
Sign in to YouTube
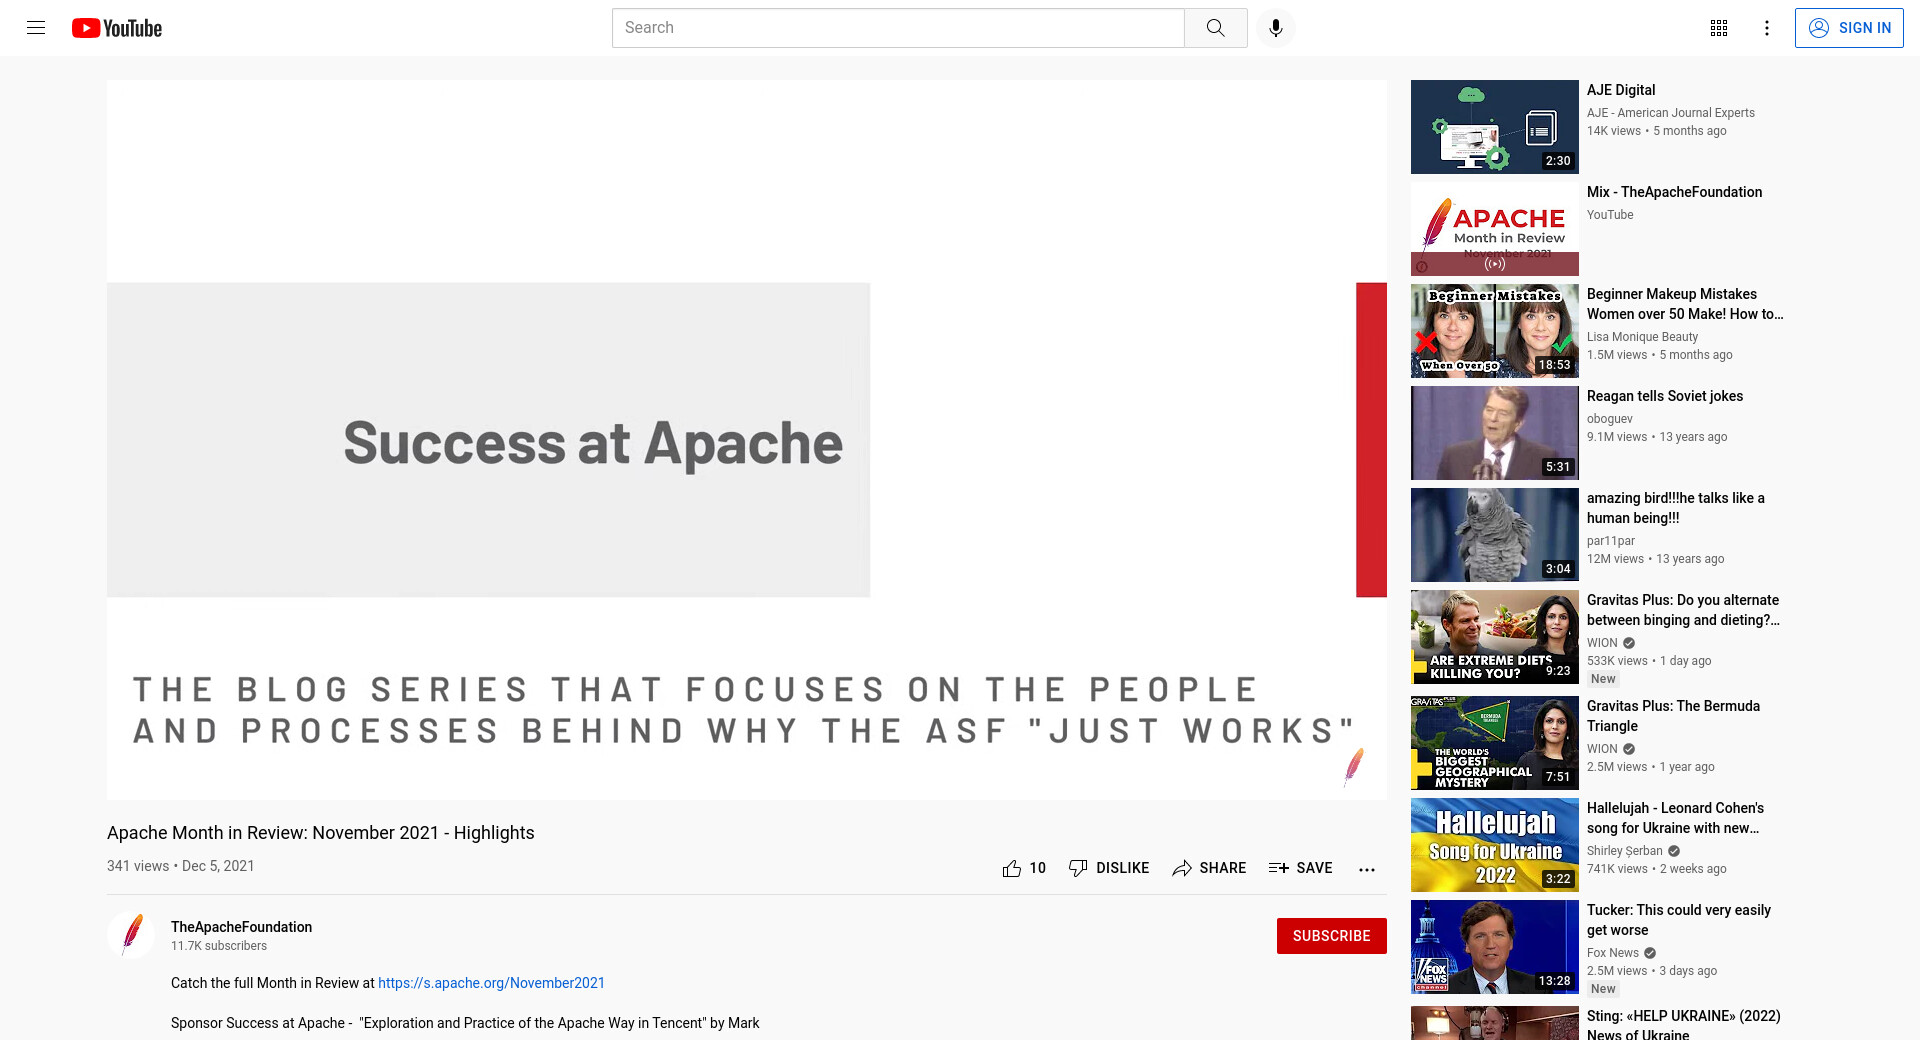tap(1849, 28)
